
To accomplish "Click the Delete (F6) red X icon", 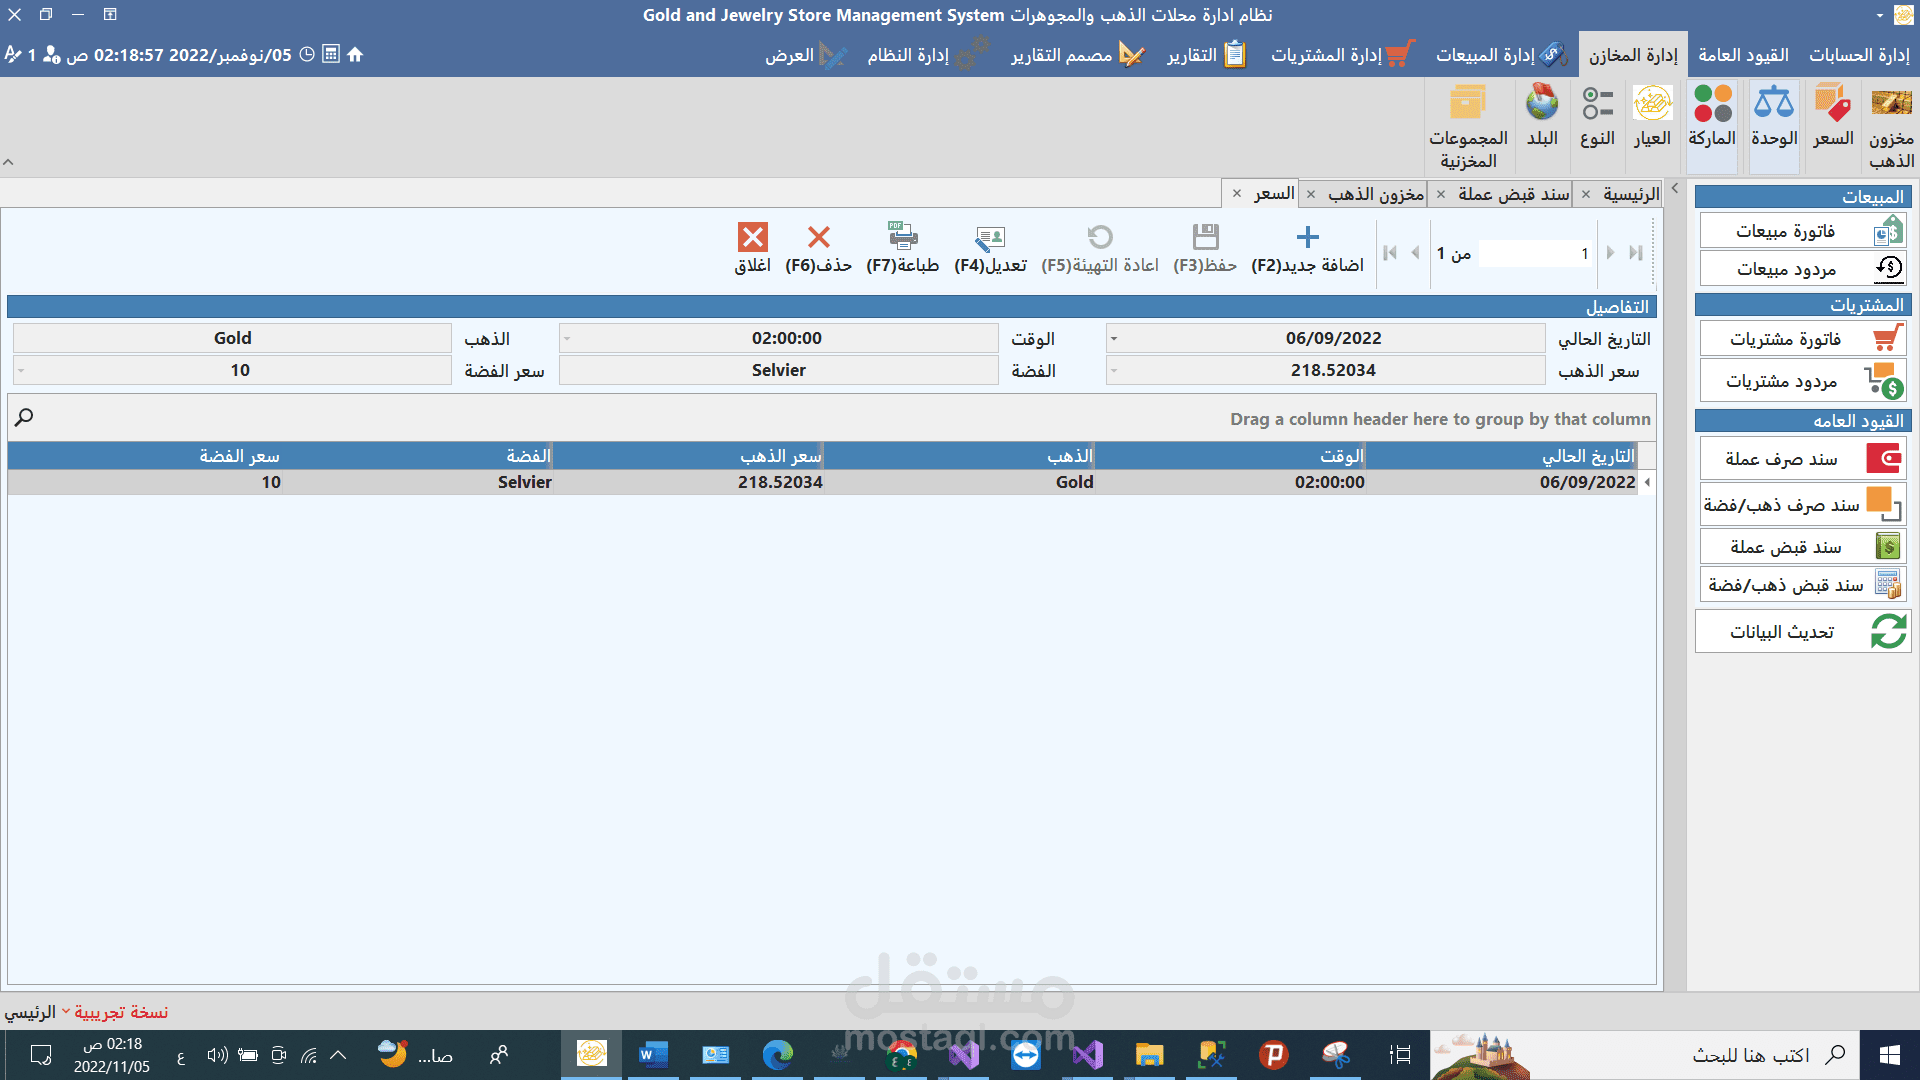I will pyautogui.click(x=818, y=237).
